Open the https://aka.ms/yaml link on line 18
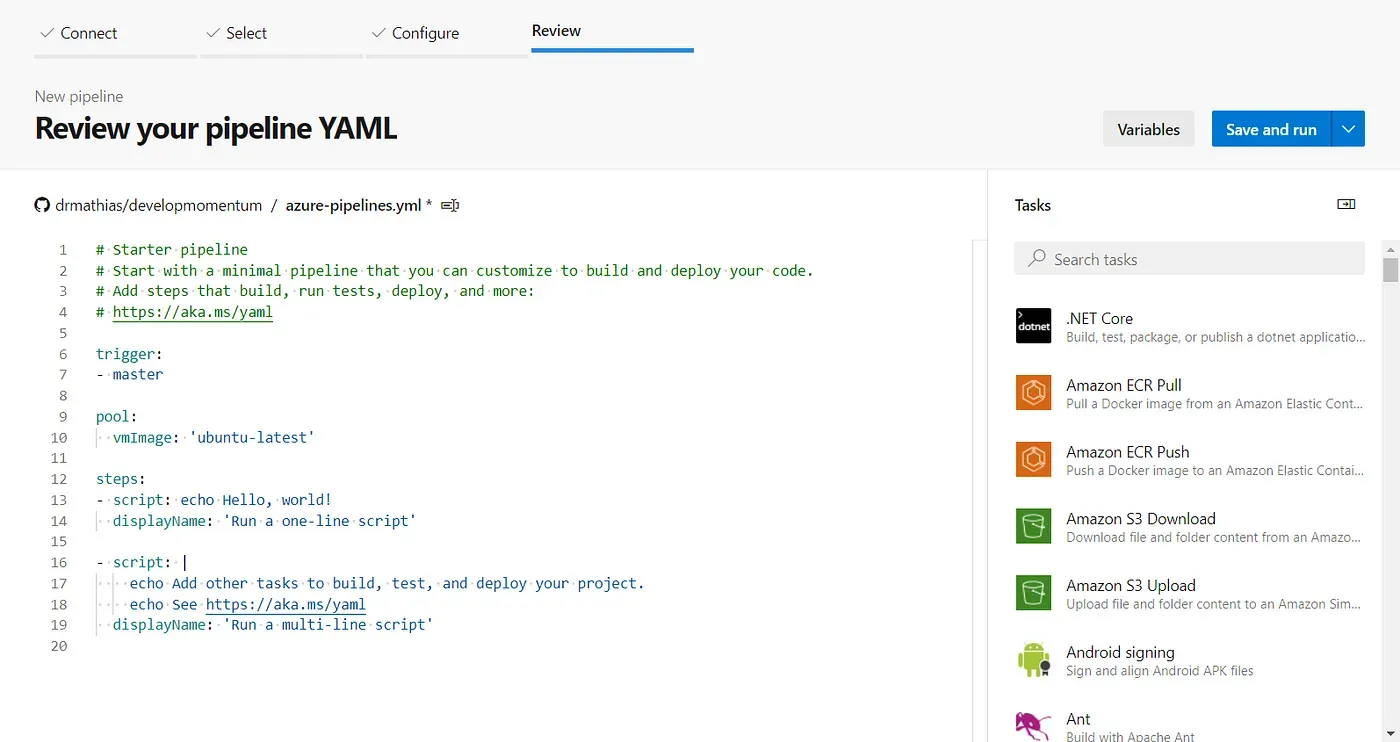 [285, 604]
